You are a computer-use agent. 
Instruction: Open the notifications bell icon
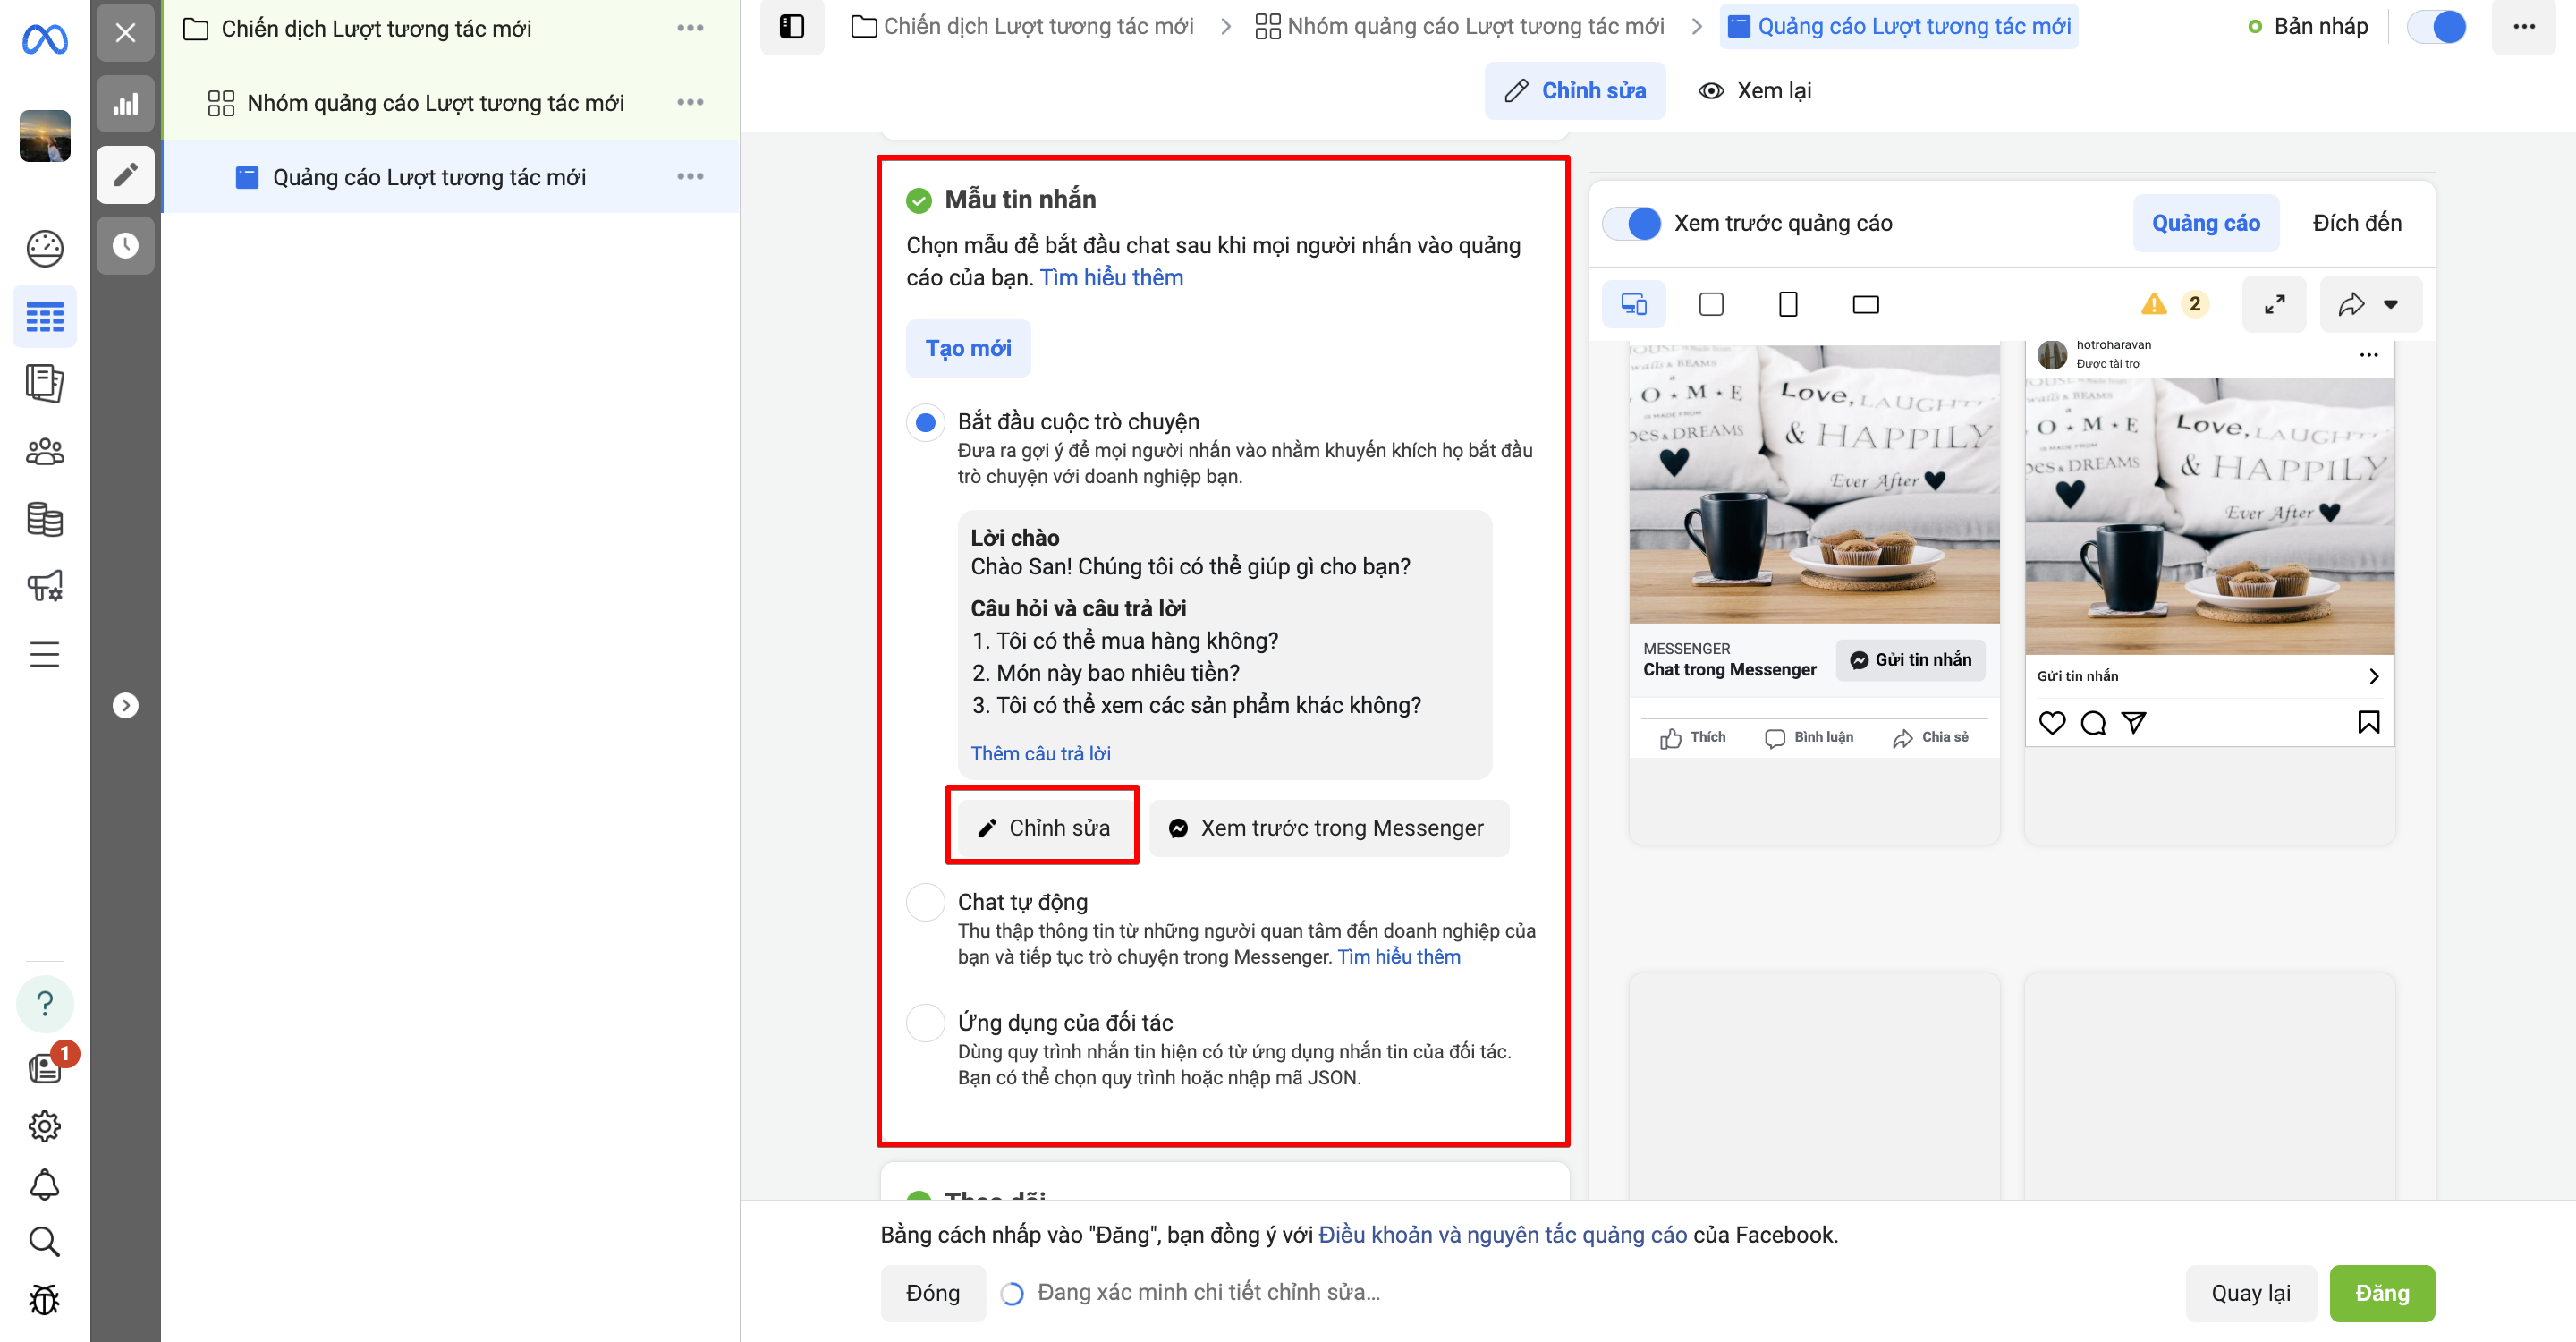(x=44, y=1184)
